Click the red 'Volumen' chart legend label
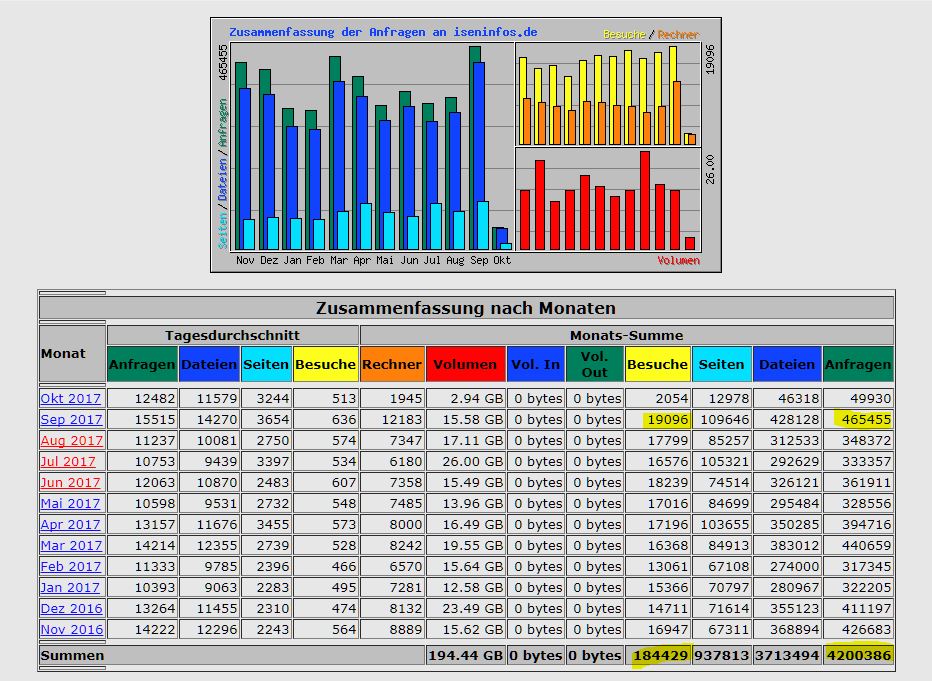The image size is (932, 681). (x=678, y=260)
